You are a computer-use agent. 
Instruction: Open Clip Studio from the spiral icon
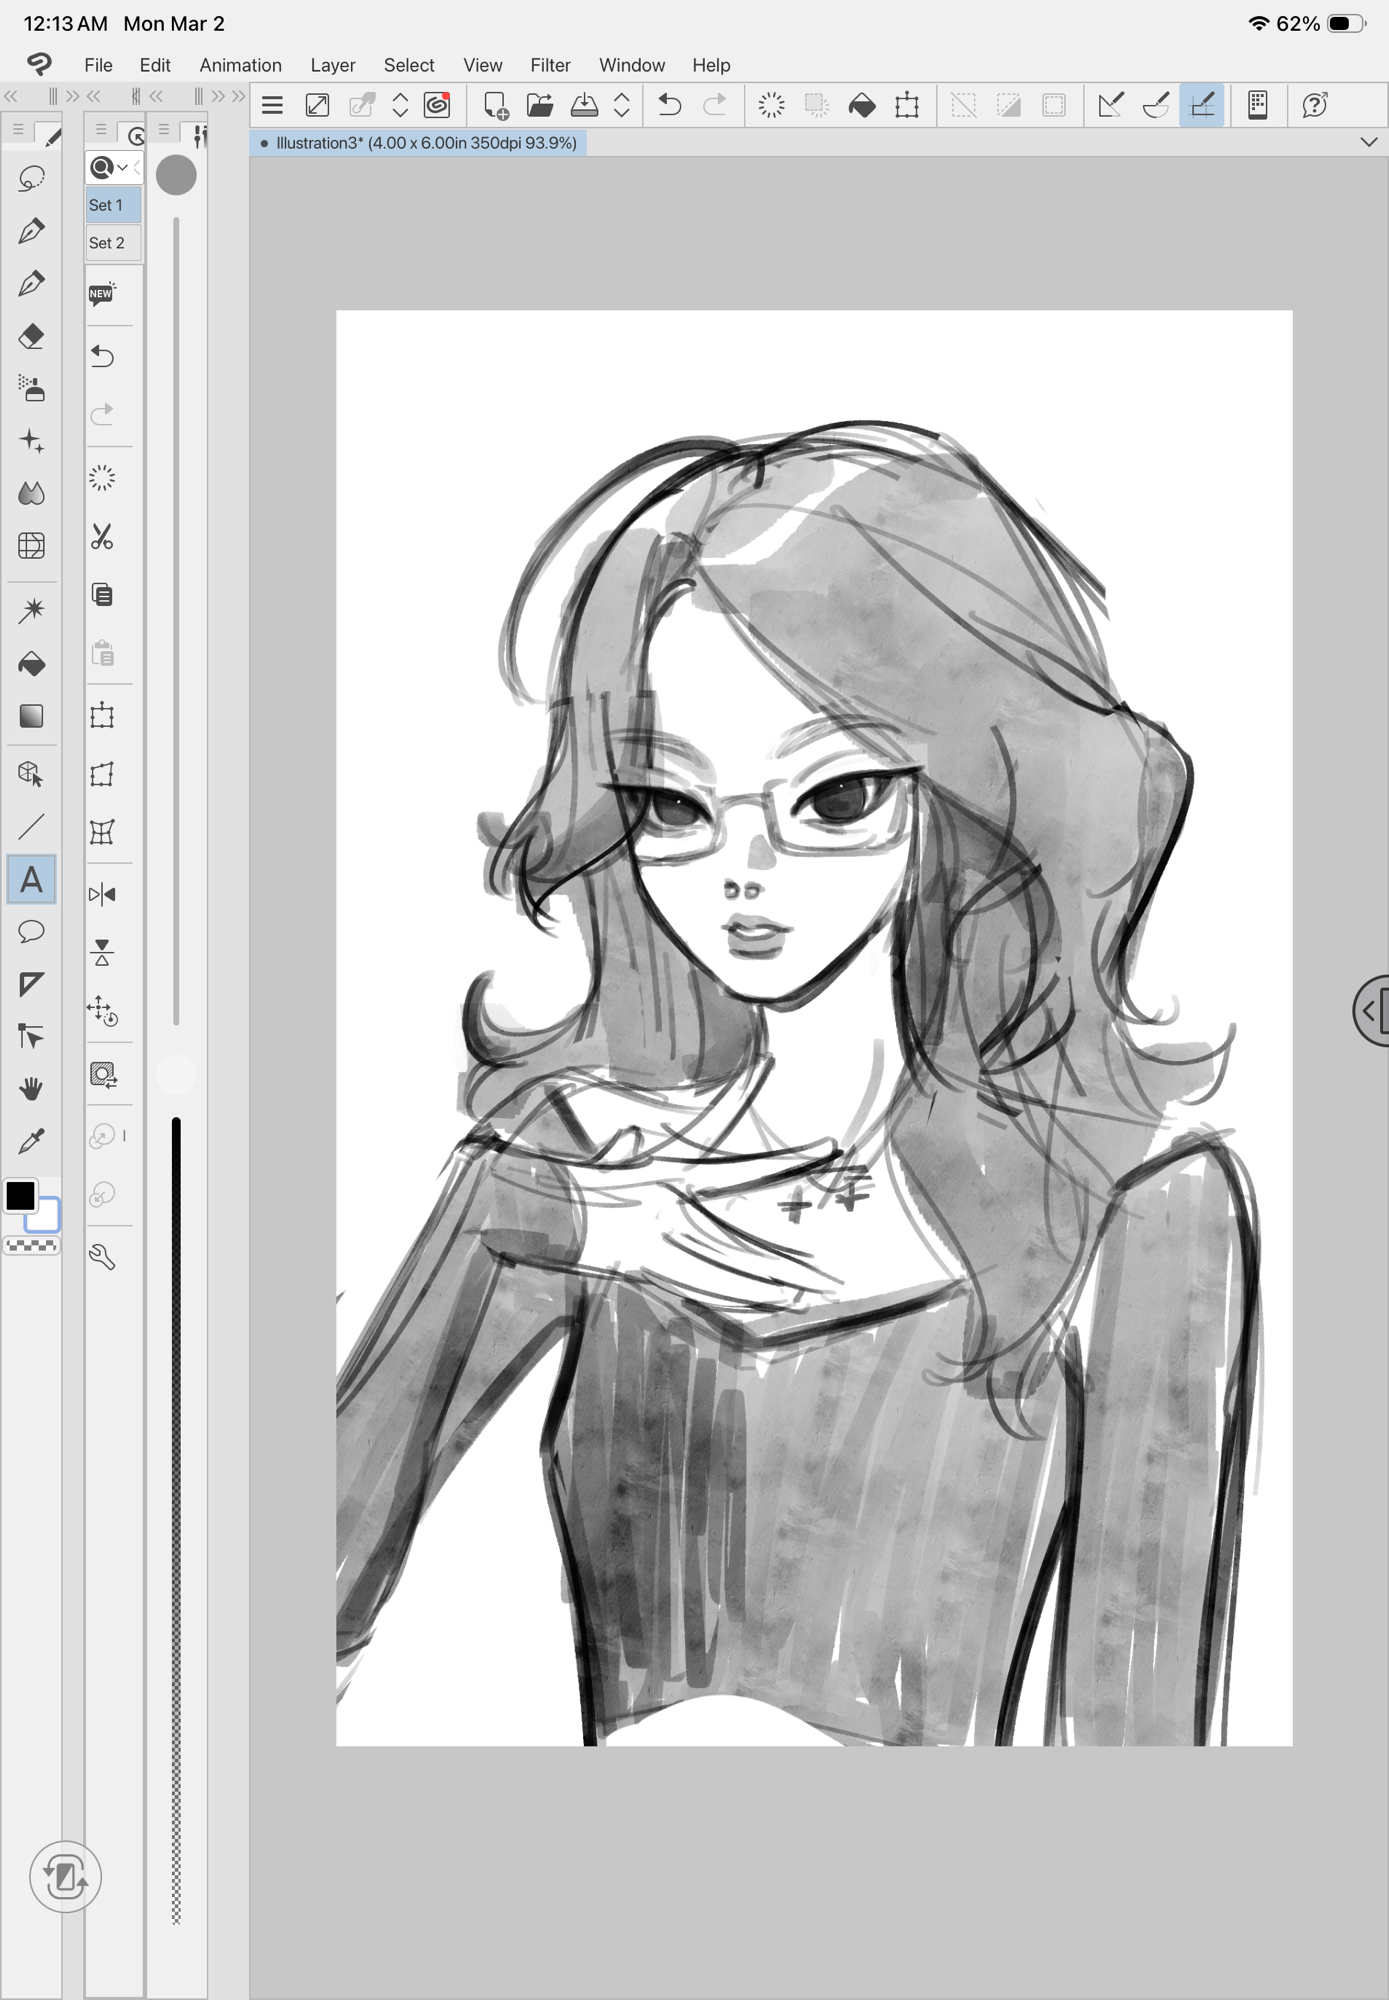437,105
